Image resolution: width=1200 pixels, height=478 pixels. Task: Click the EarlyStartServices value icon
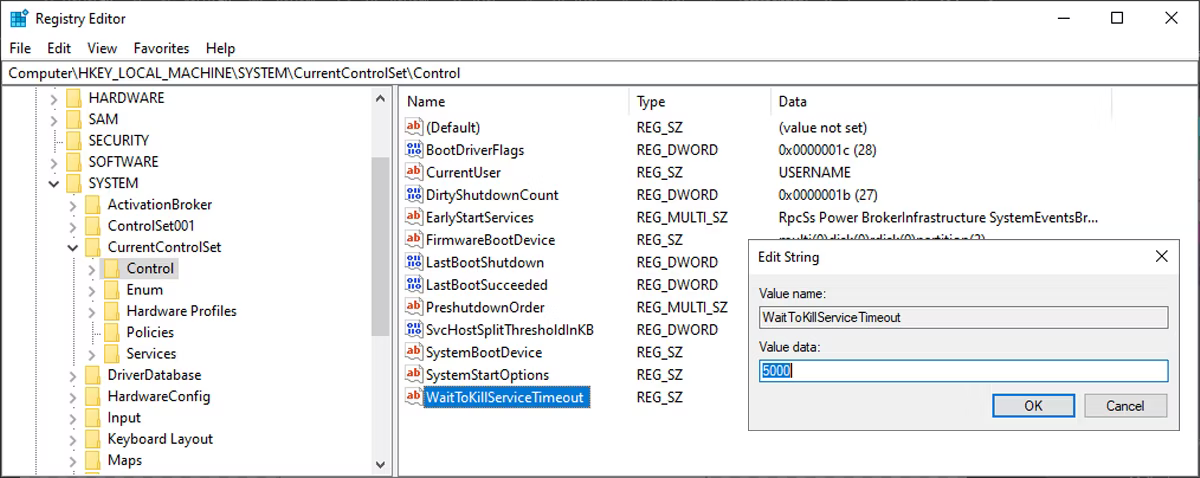point(414,217)
